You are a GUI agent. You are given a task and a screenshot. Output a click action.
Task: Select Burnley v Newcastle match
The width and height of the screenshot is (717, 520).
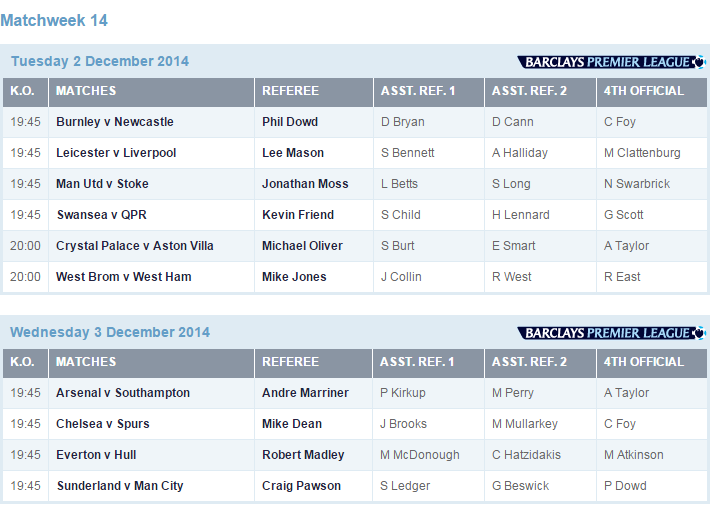click(115, 122)
